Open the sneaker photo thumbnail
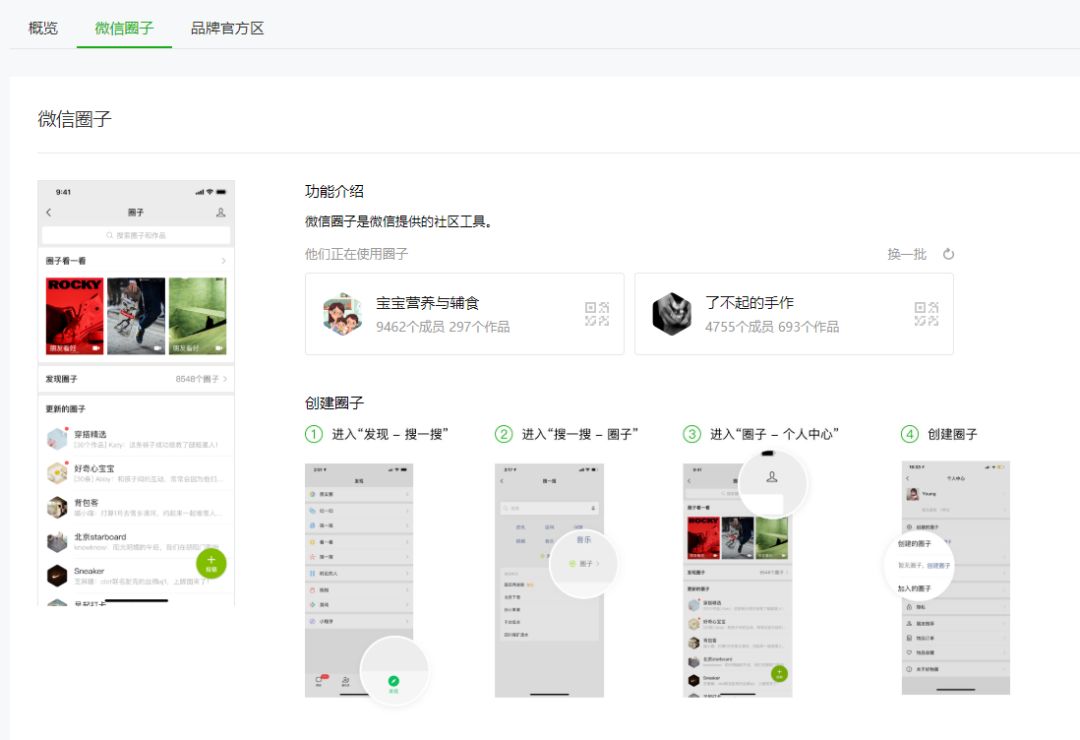Screen dimensions: 1080x740 [x=136, y=316]
